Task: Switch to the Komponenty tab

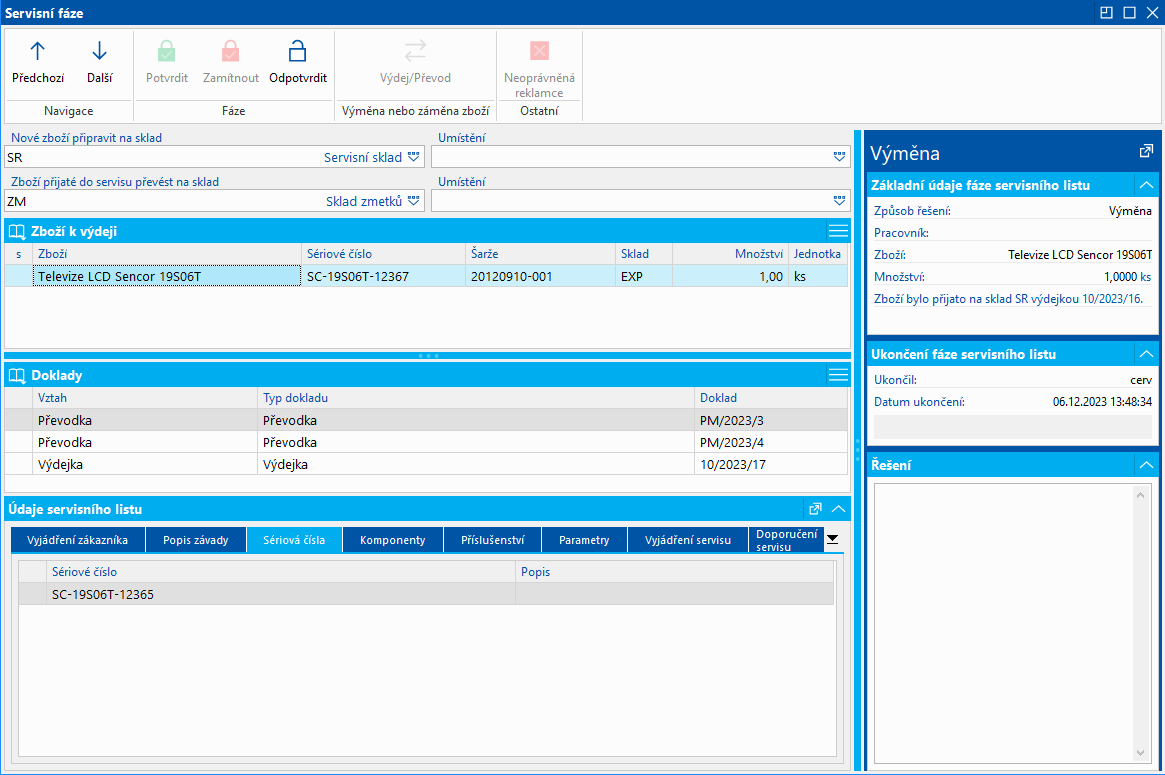Action: pyautogui.click(x=392, y=540)
